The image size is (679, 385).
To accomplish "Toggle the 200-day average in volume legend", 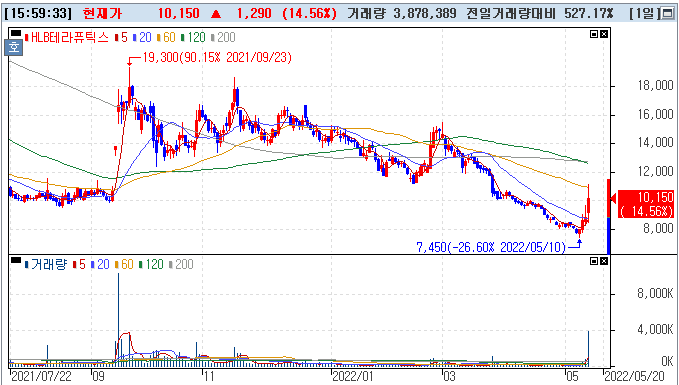I will [181, 265].
